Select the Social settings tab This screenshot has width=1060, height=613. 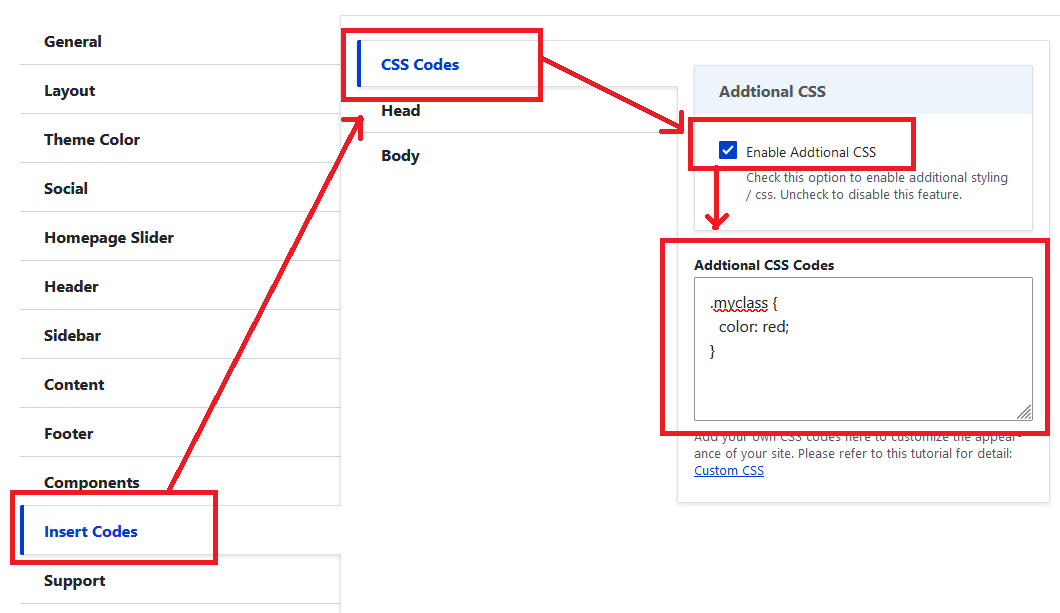pyautogui.click(x=66, y=189)
